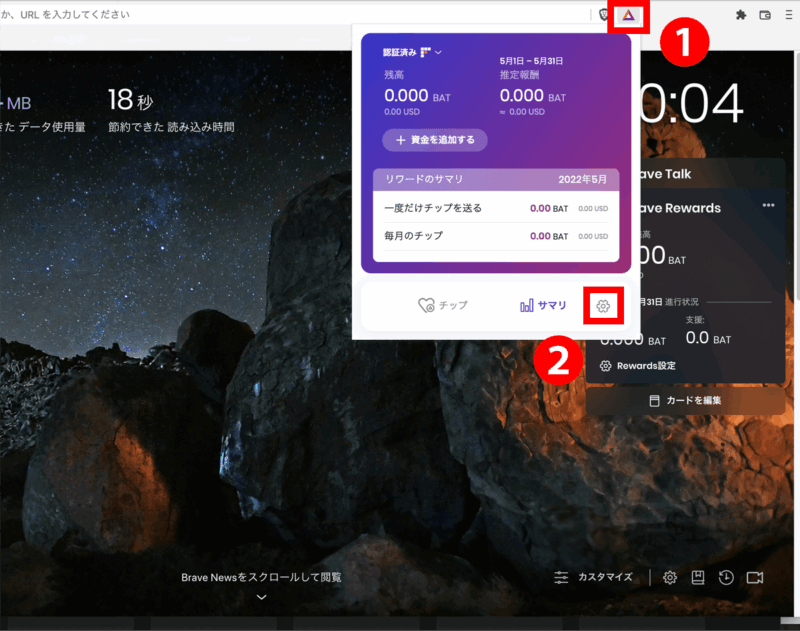Open the Brave Rewards card three-dot menu

tap(768, 205)
